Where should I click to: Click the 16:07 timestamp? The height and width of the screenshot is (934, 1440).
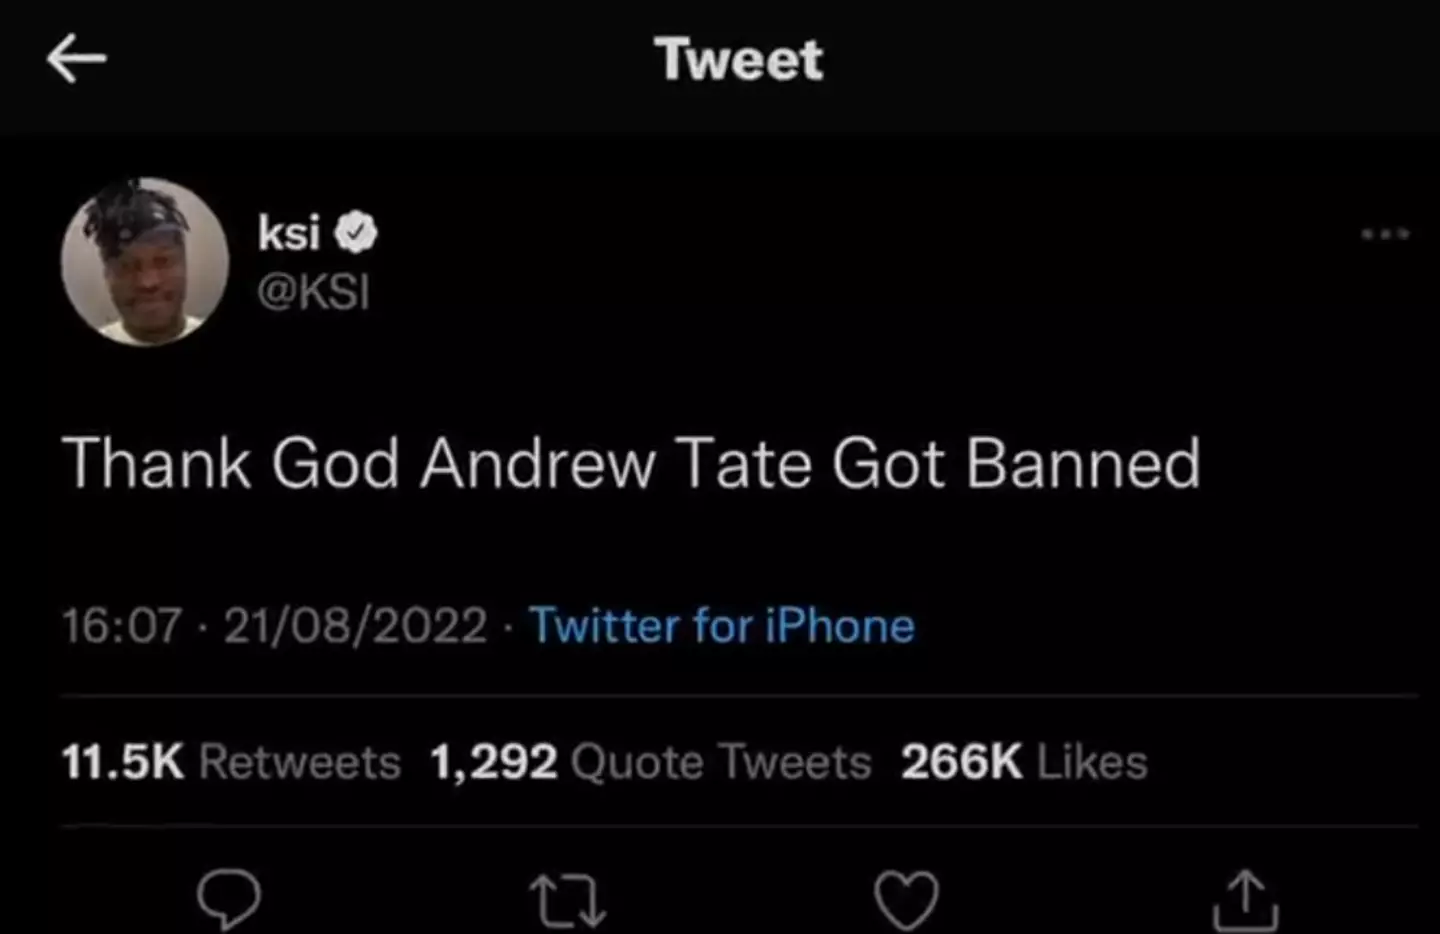pos(121,626)
